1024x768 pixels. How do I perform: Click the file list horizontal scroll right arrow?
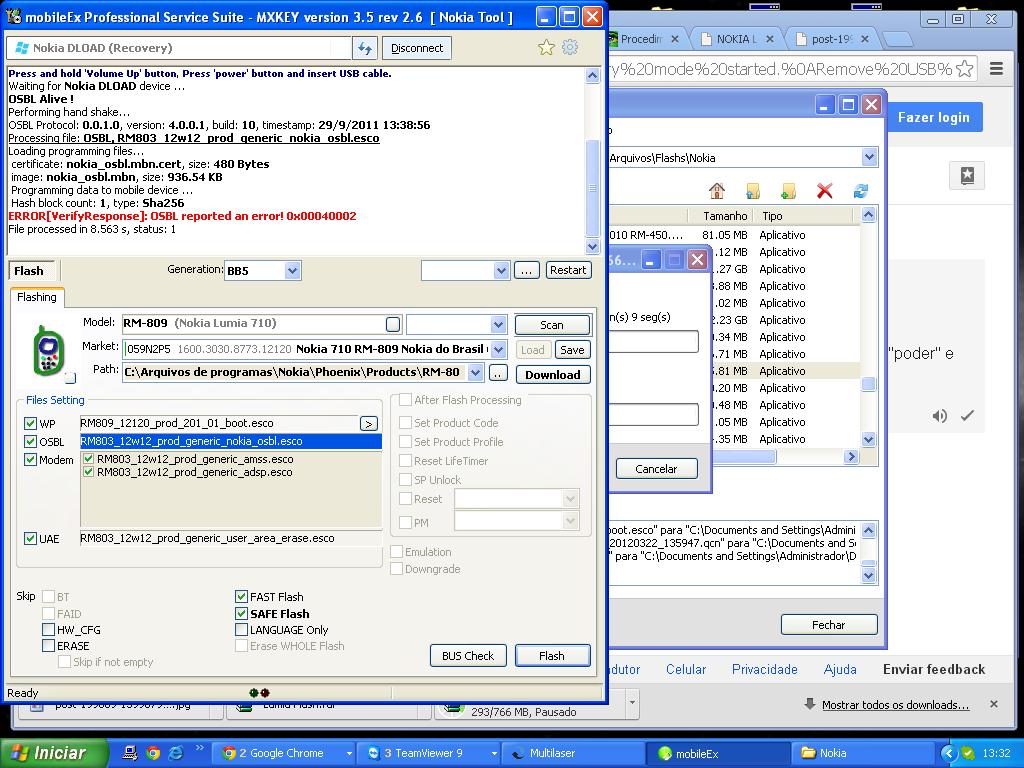tap(850, 456)
